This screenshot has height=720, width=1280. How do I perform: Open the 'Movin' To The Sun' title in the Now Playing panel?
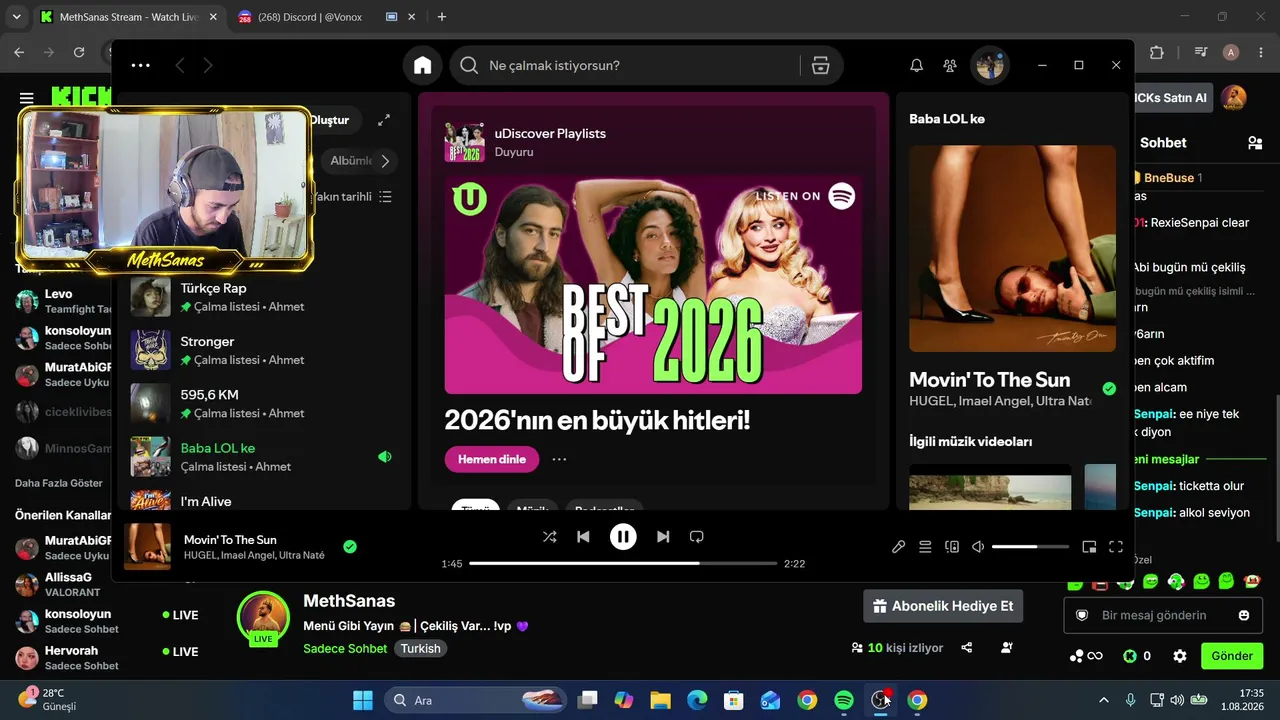tap(989, 380)
